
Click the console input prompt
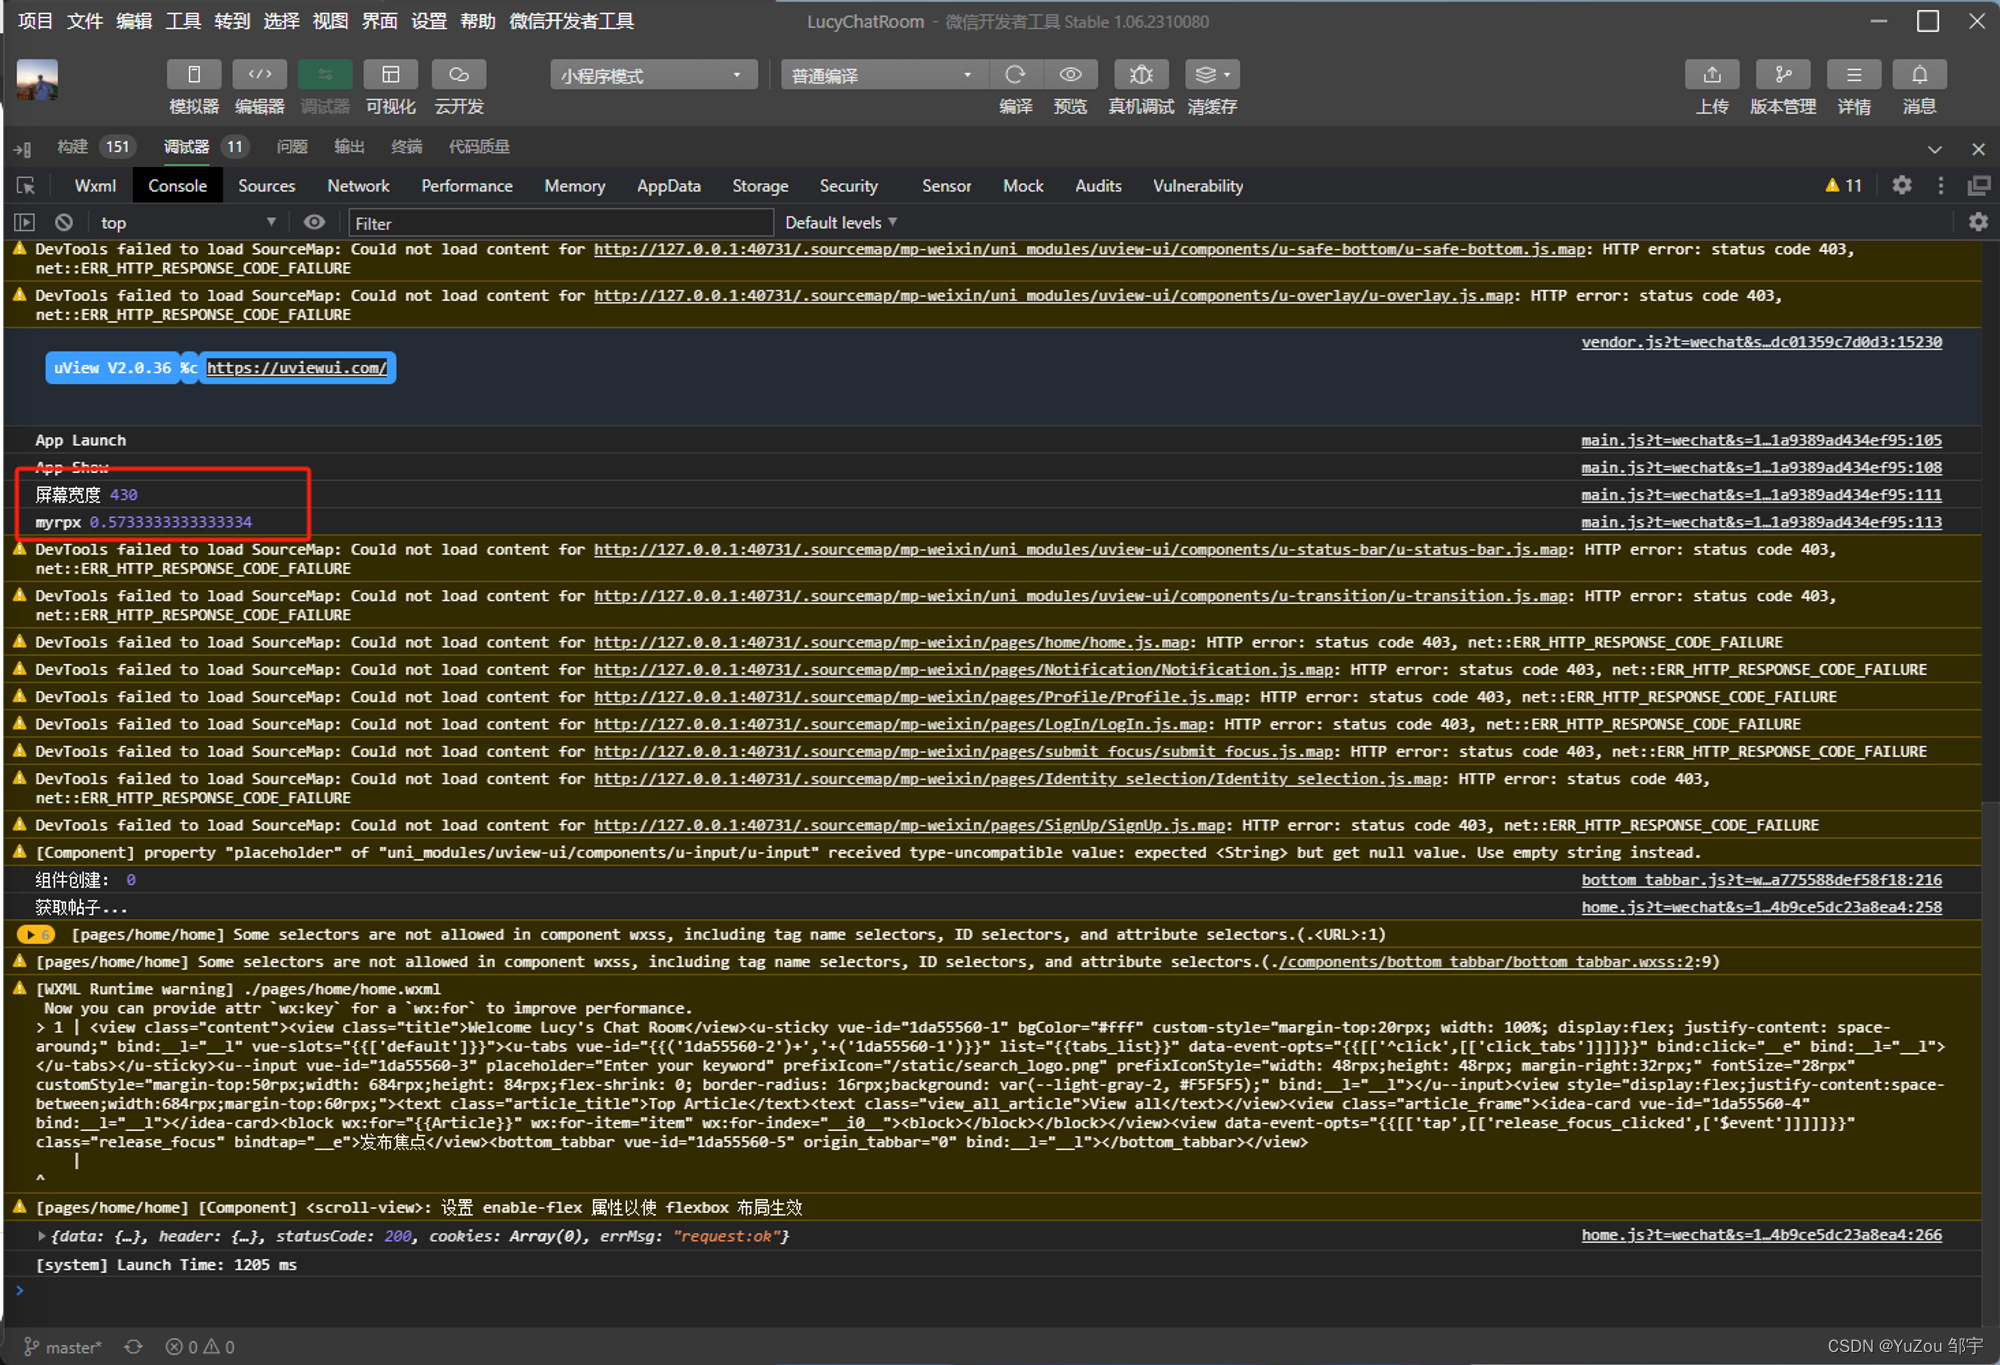click(1000, 1291)
